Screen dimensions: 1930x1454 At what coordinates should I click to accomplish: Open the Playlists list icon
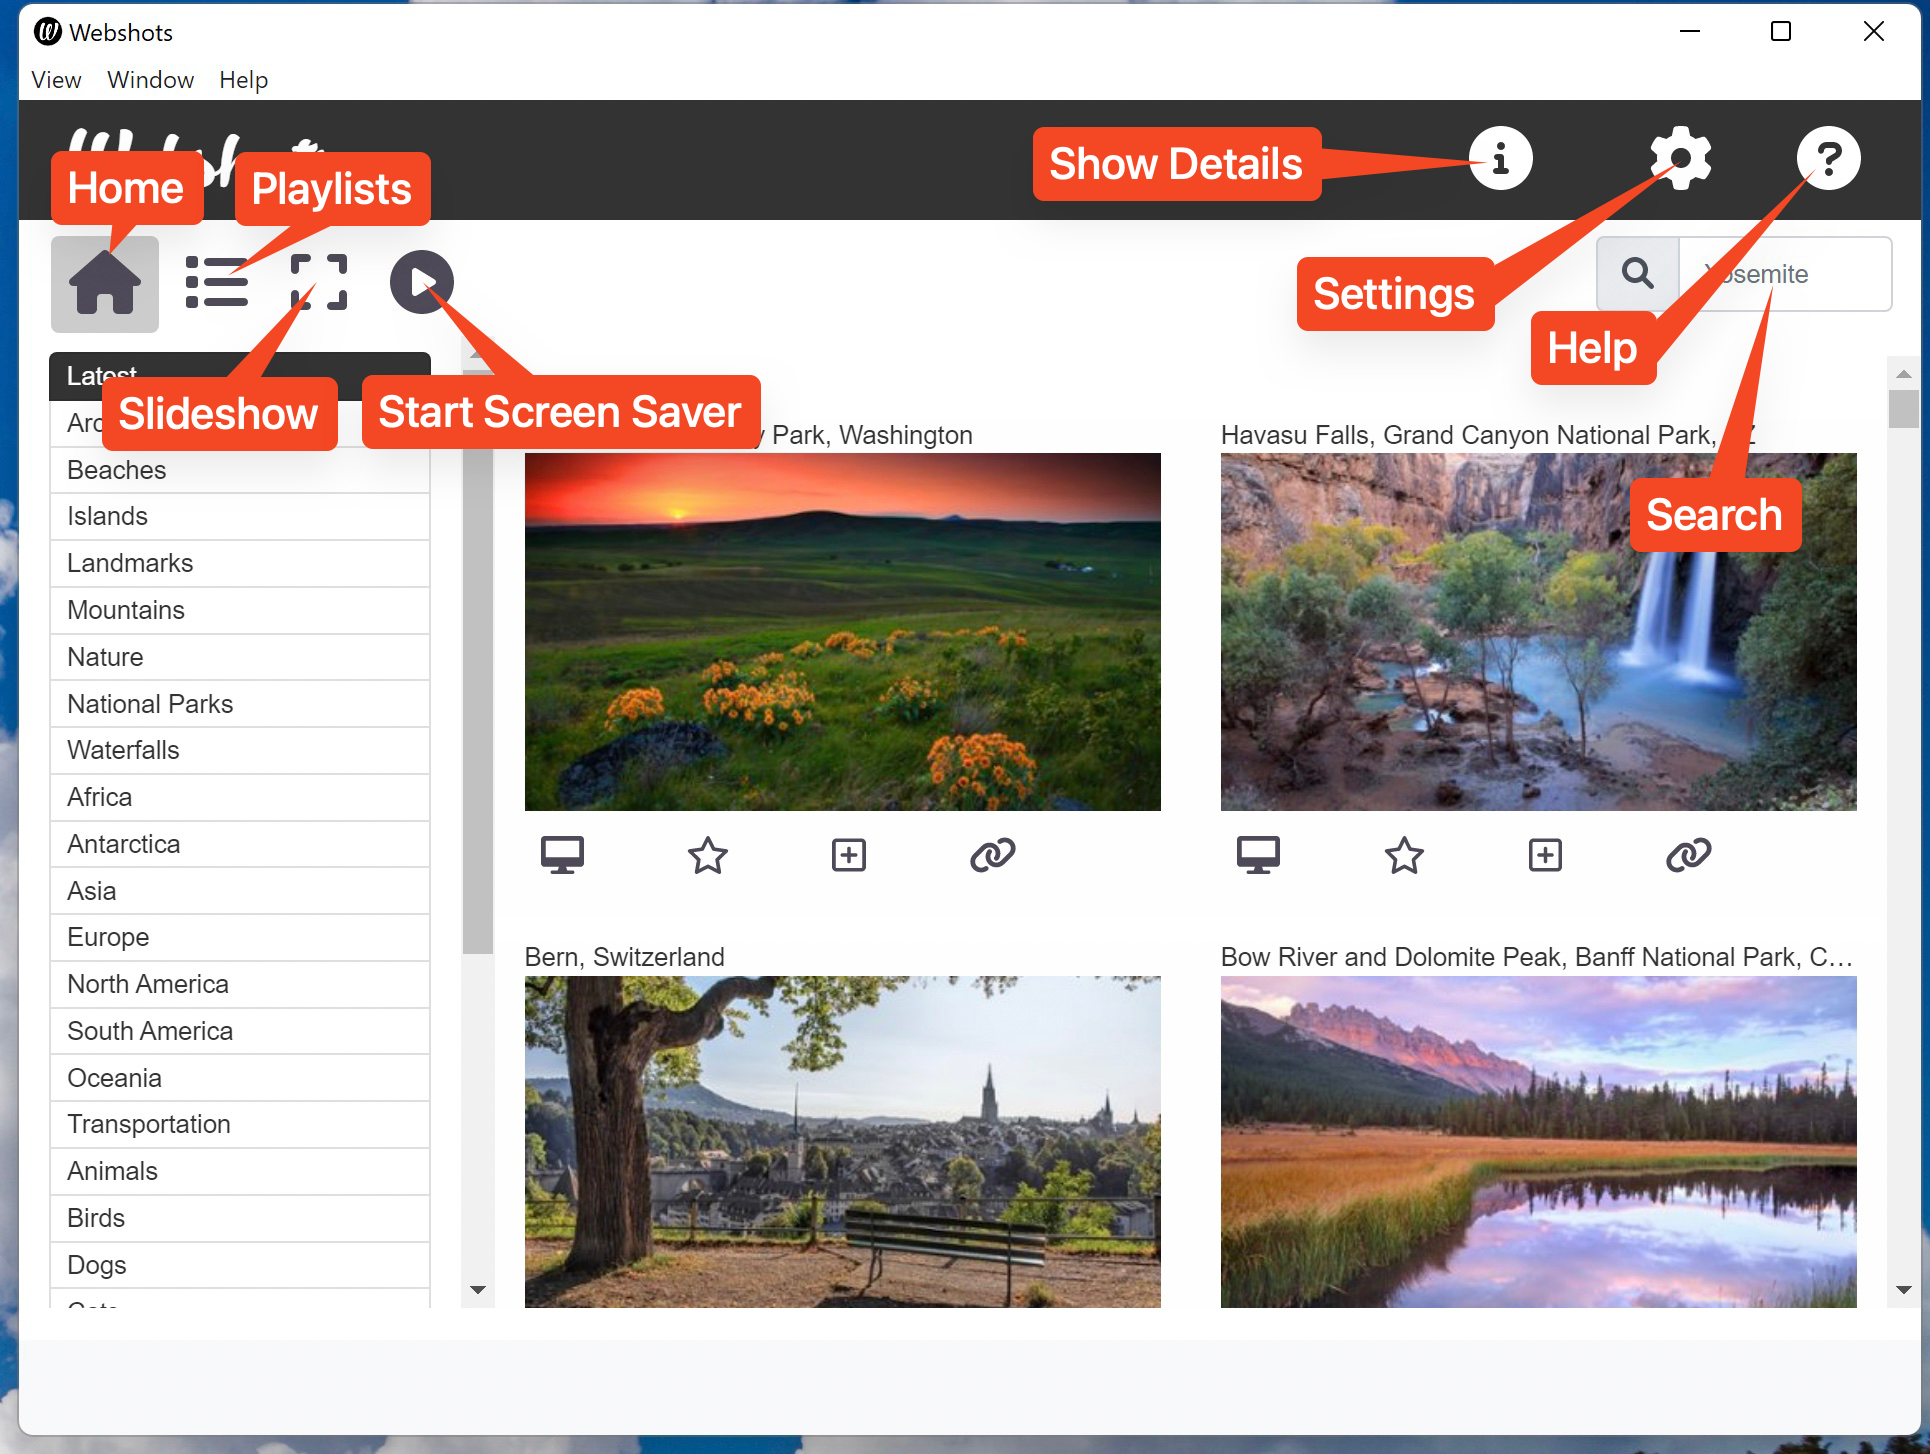point(216,283)
